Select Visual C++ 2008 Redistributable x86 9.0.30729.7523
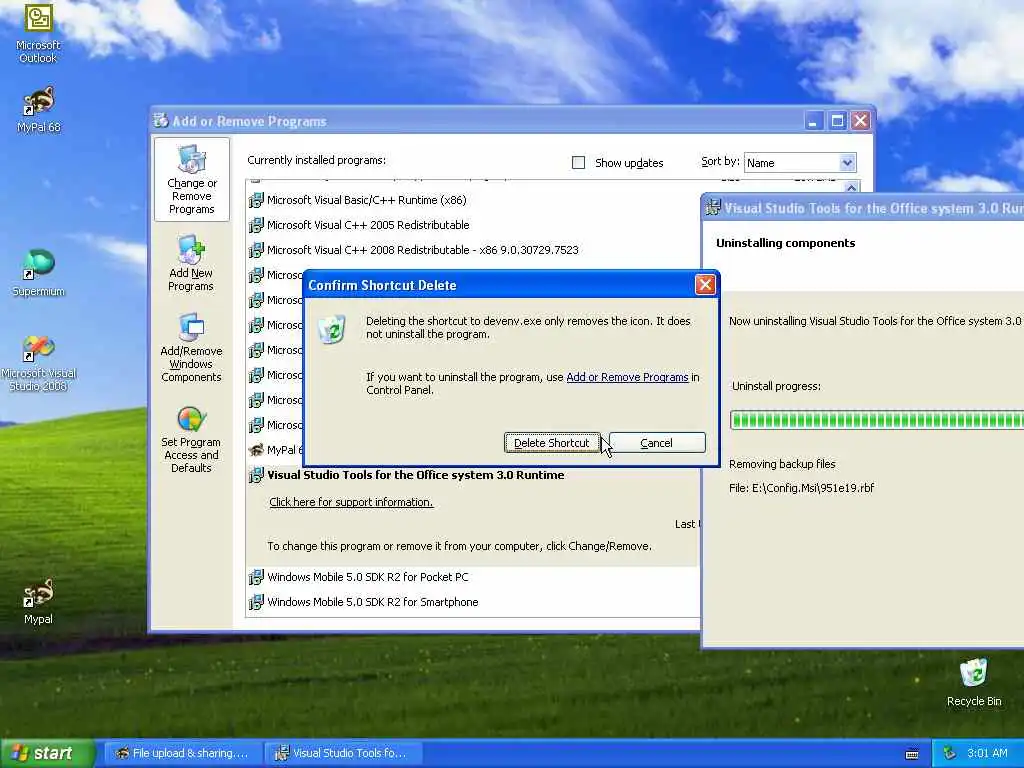 pyautogui.click(x=423, y=250)
